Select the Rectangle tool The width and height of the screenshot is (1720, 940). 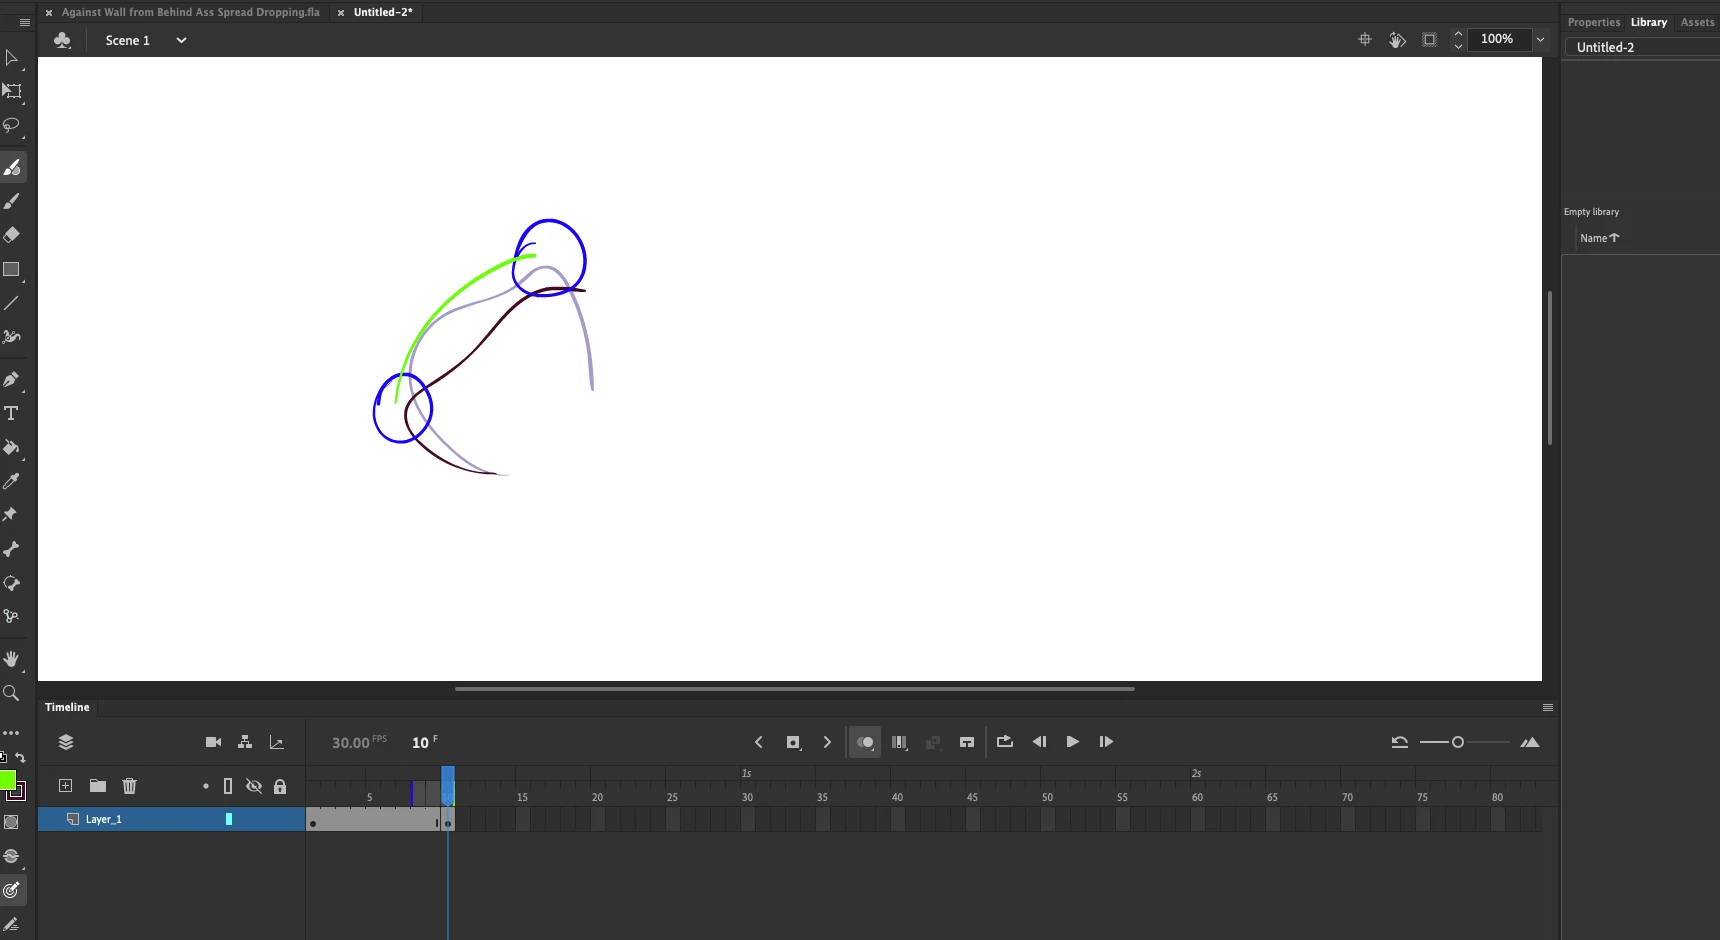click(x=12, y=269)
